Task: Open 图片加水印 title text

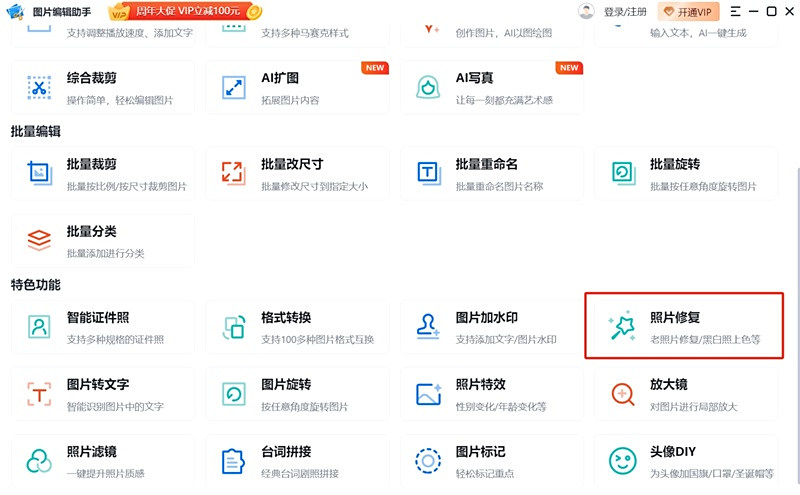Action: click(487, 318)
